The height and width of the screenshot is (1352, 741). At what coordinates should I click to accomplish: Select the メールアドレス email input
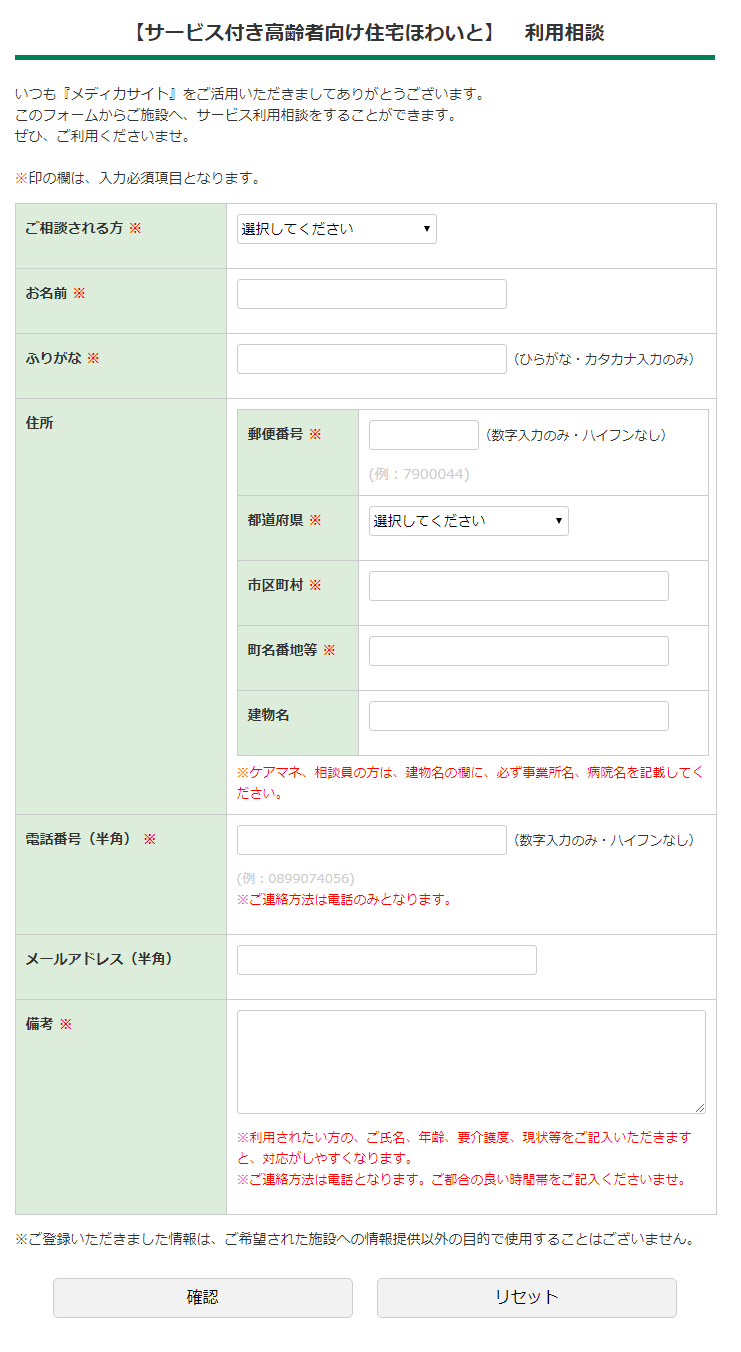point(386,960)
